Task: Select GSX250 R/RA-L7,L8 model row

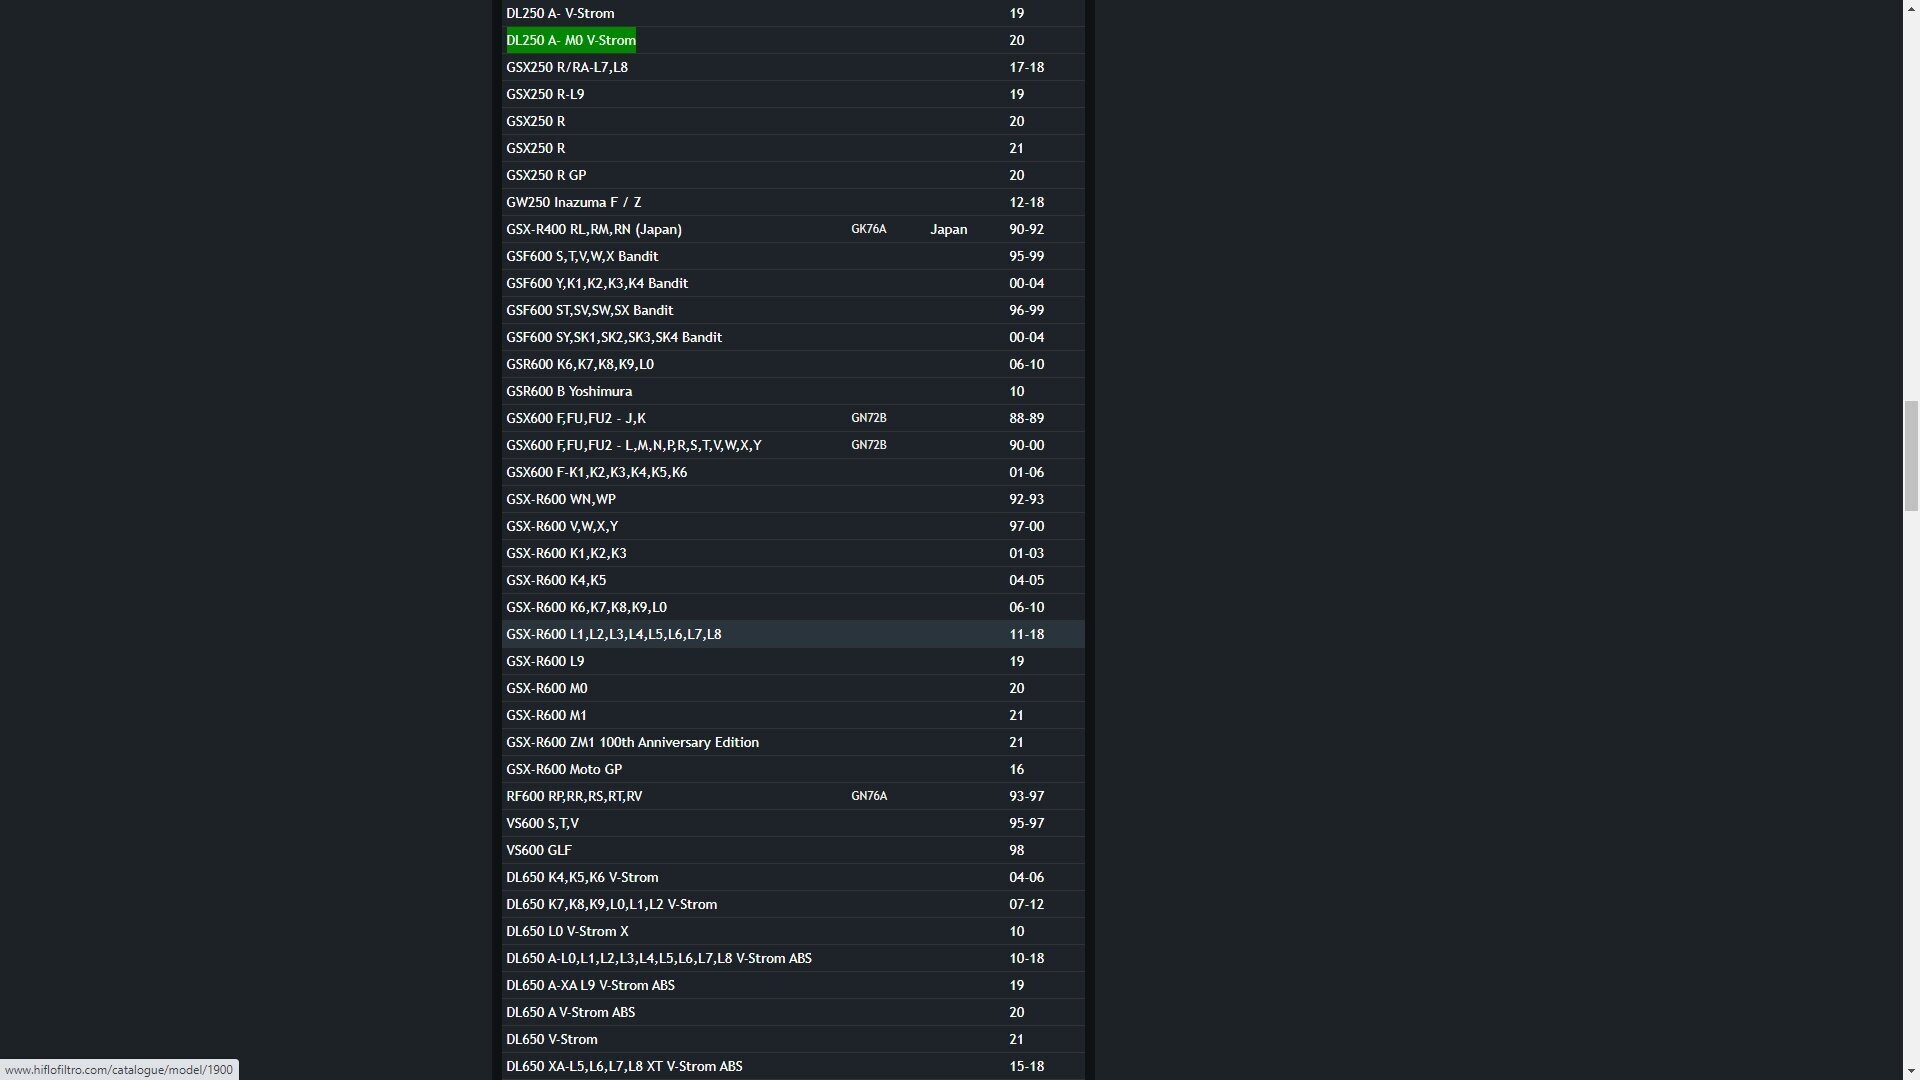Action: (x=566, y=67)
